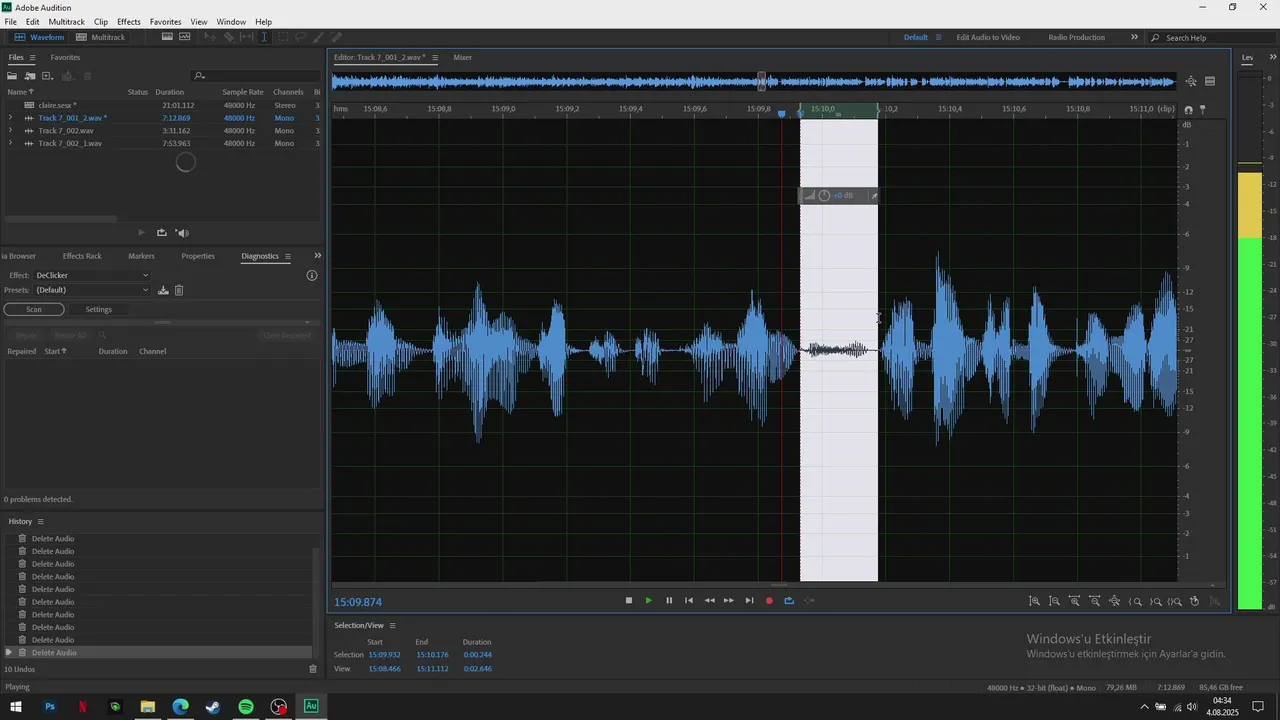
Task: Click the Stop transport button
Action: tap(629, 601)
